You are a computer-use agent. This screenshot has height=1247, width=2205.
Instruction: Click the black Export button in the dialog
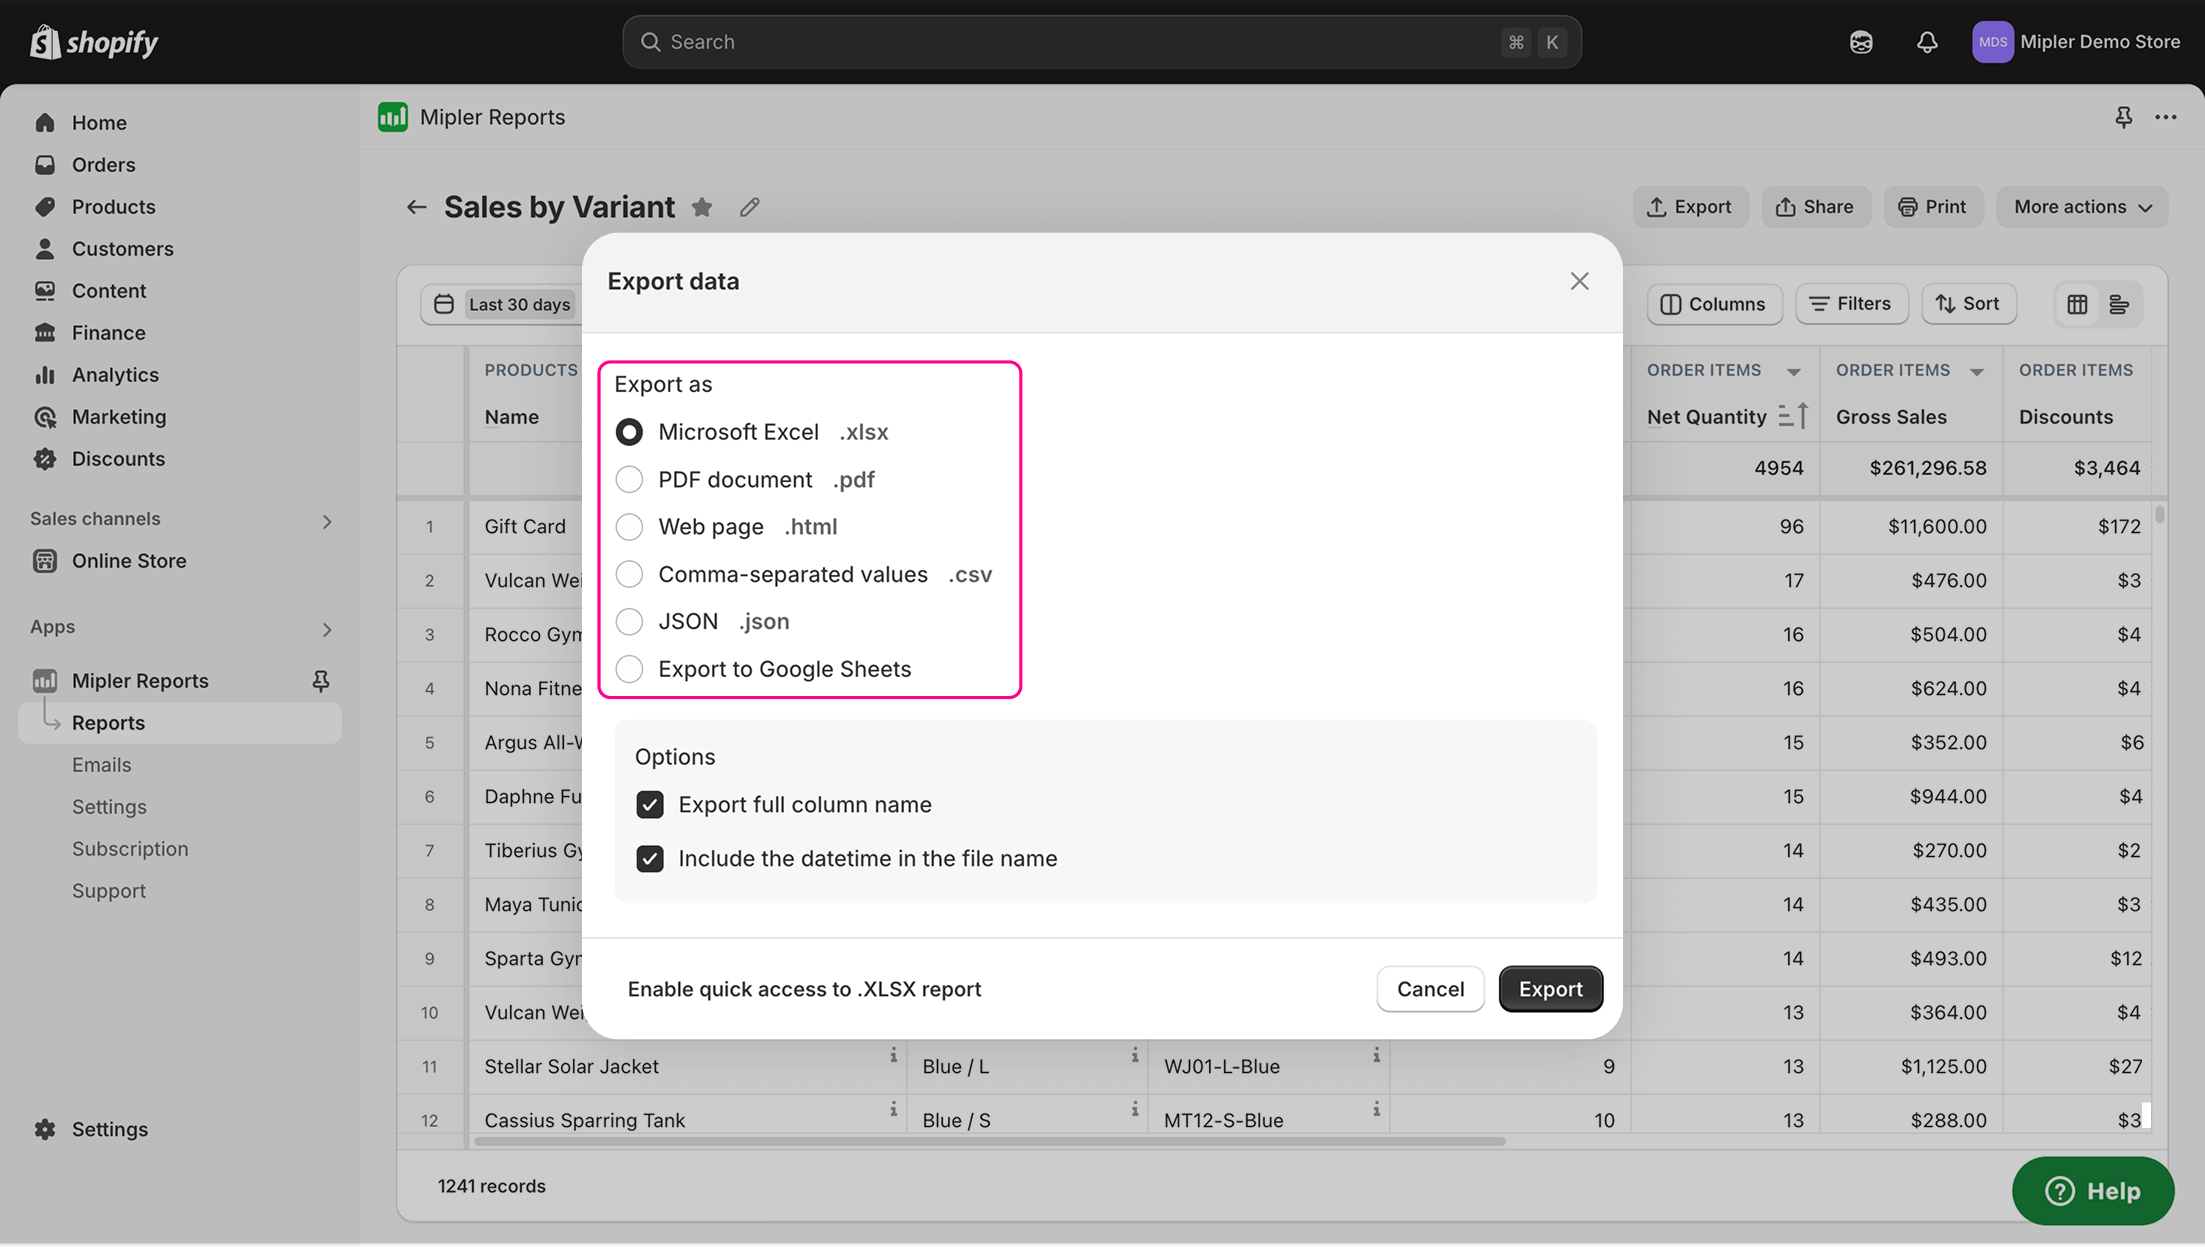pyautogui.click(x=1550, y=989)
